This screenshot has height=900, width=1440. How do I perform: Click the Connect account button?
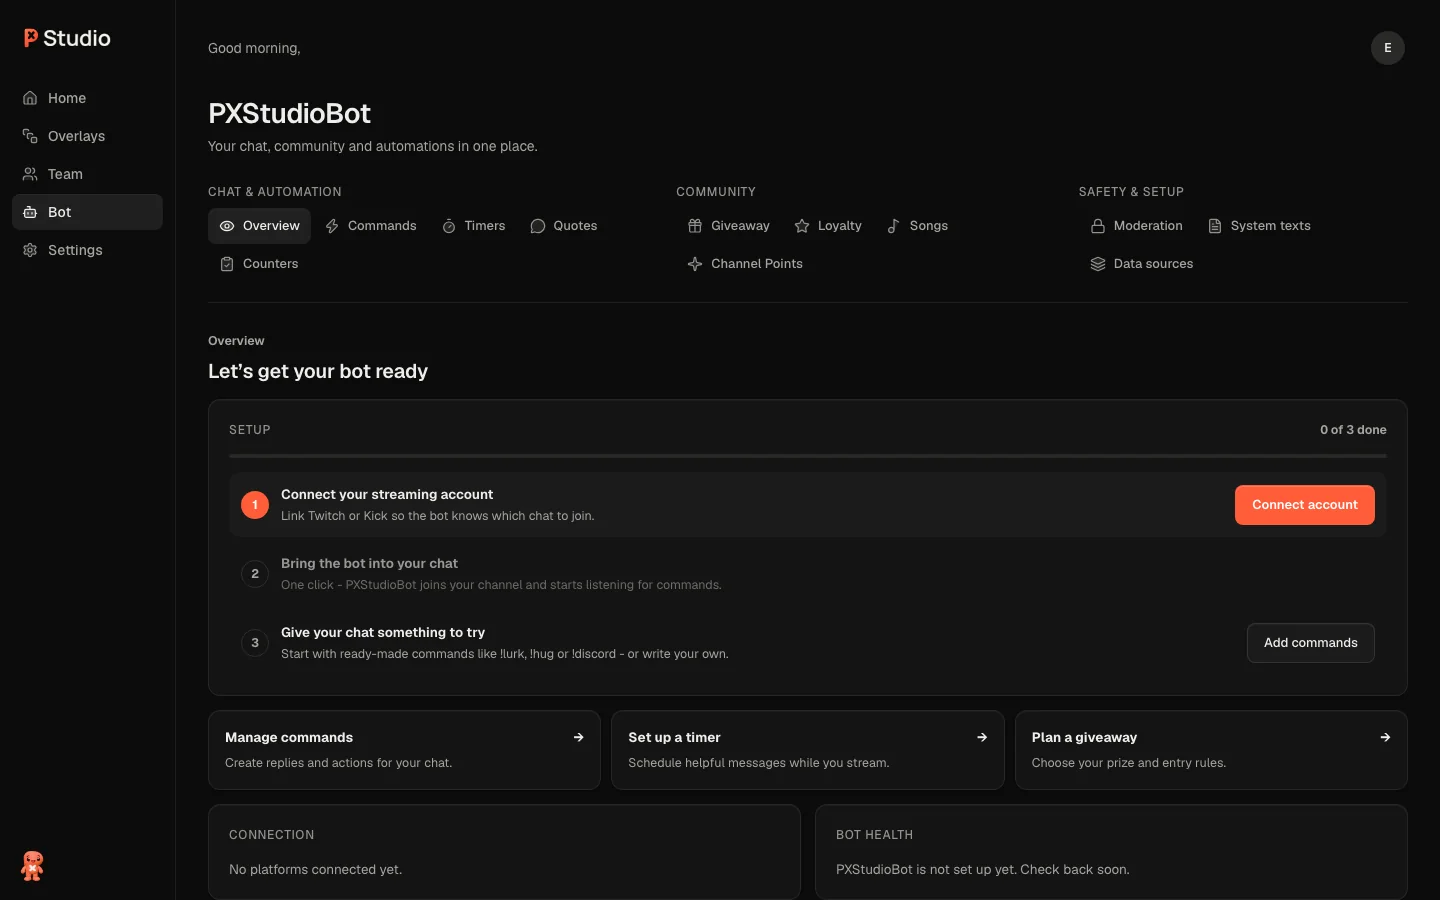click(x=1304, y=505)
